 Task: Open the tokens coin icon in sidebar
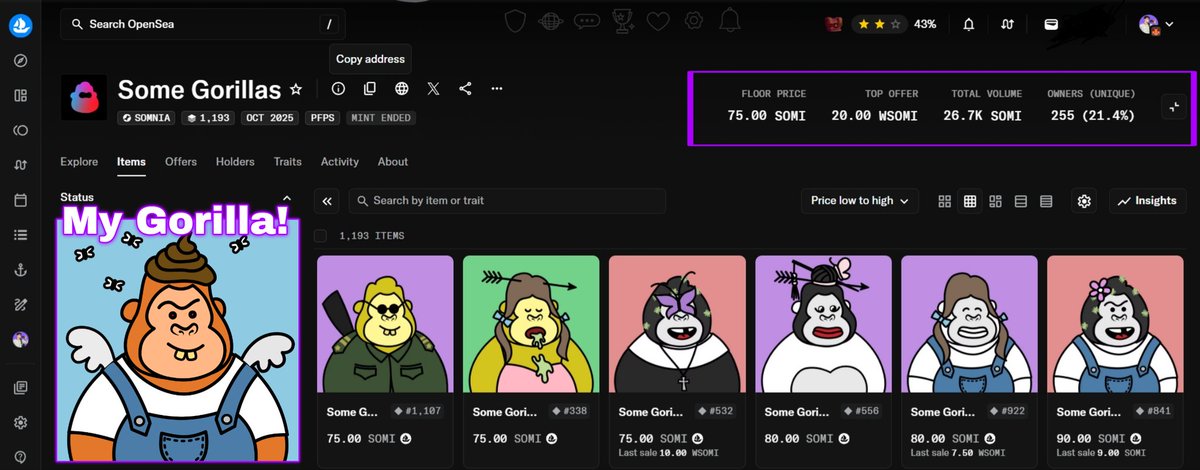pyautogui.click(x=20, y=130)
